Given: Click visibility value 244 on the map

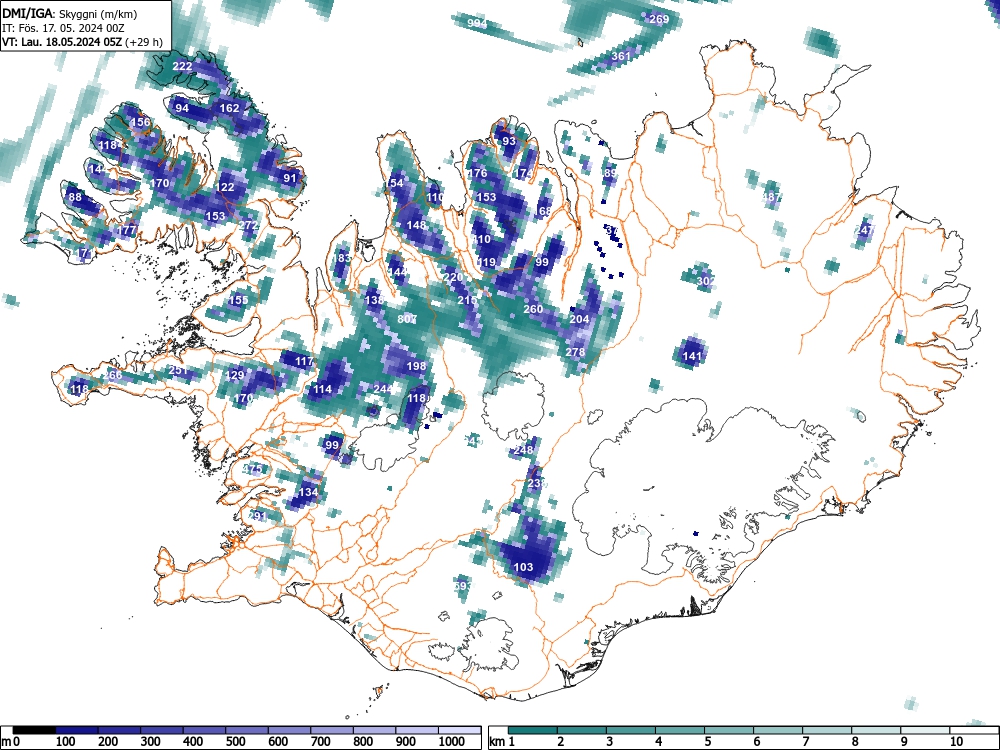Looking at the screenshot, I should 383,389.
